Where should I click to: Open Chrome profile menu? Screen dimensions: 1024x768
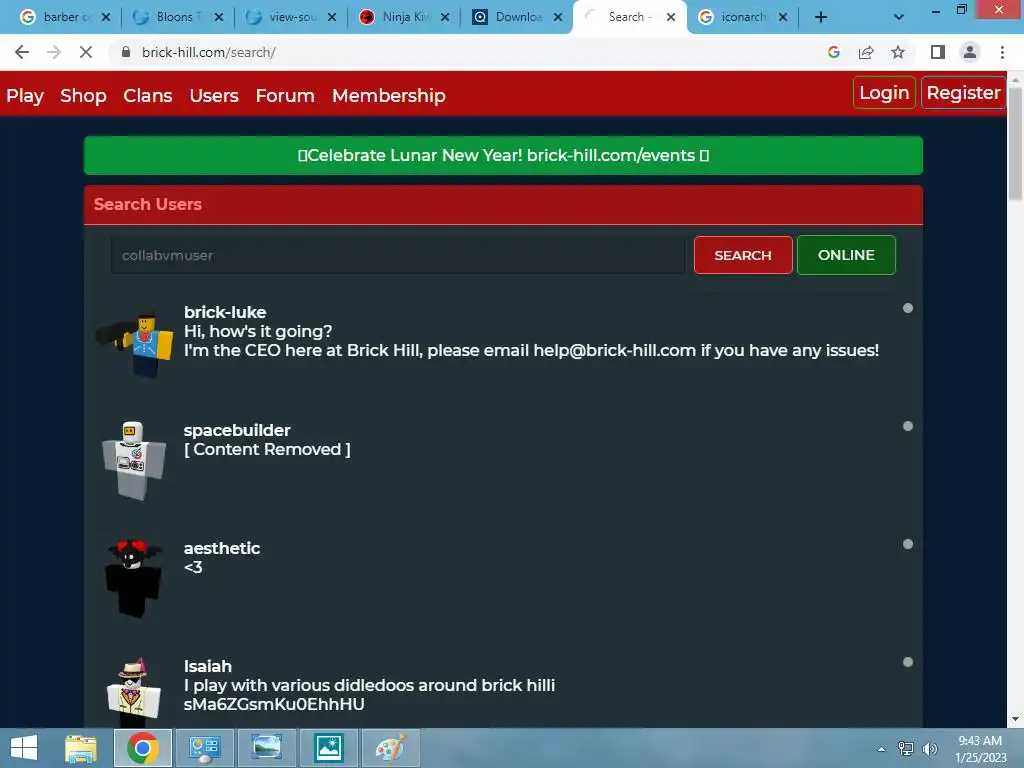pos(970,52)
